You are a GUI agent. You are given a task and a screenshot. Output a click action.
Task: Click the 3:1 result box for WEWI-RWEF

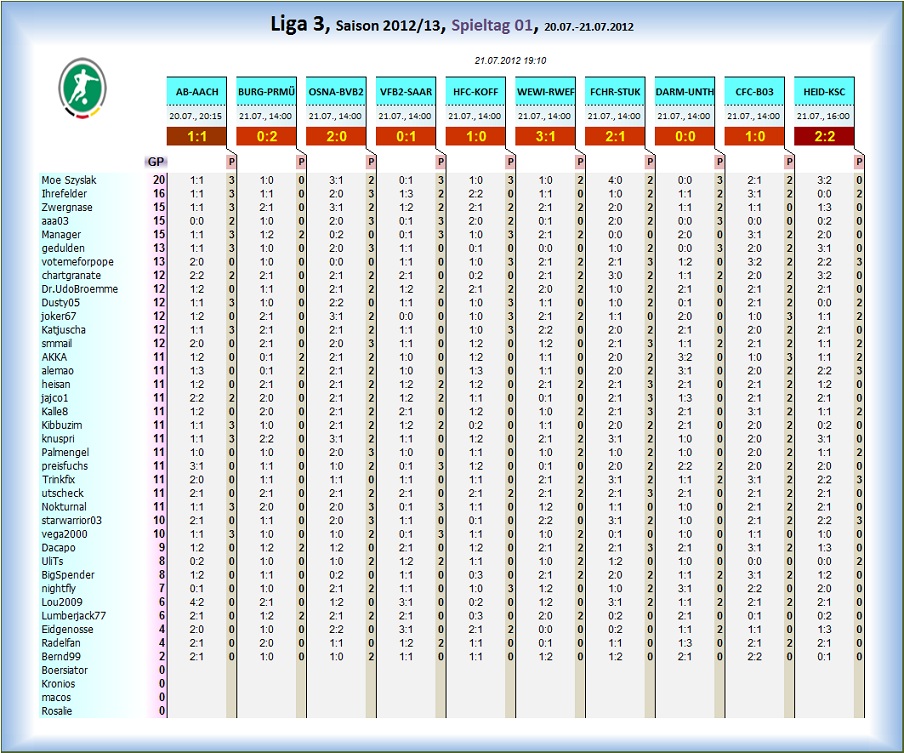click(545, 137)
